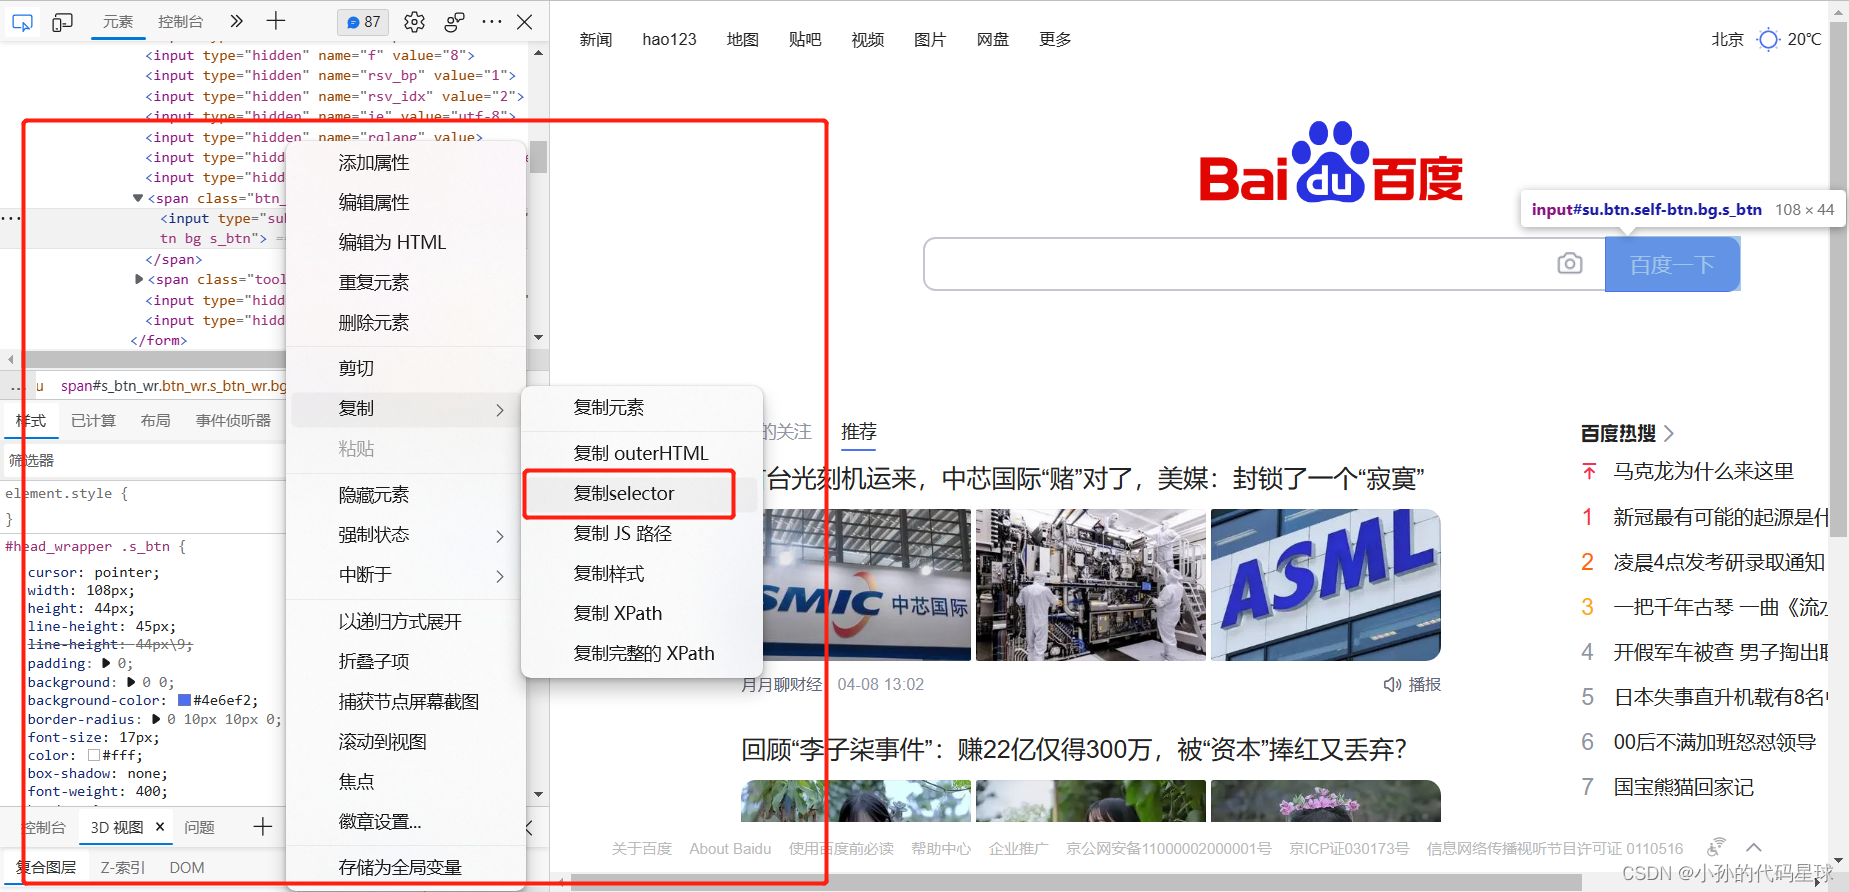Image resolution: width=1849 pixels, height=892 pixels.
Task: Select the Z-索引 tab
Action: [123, 867]
